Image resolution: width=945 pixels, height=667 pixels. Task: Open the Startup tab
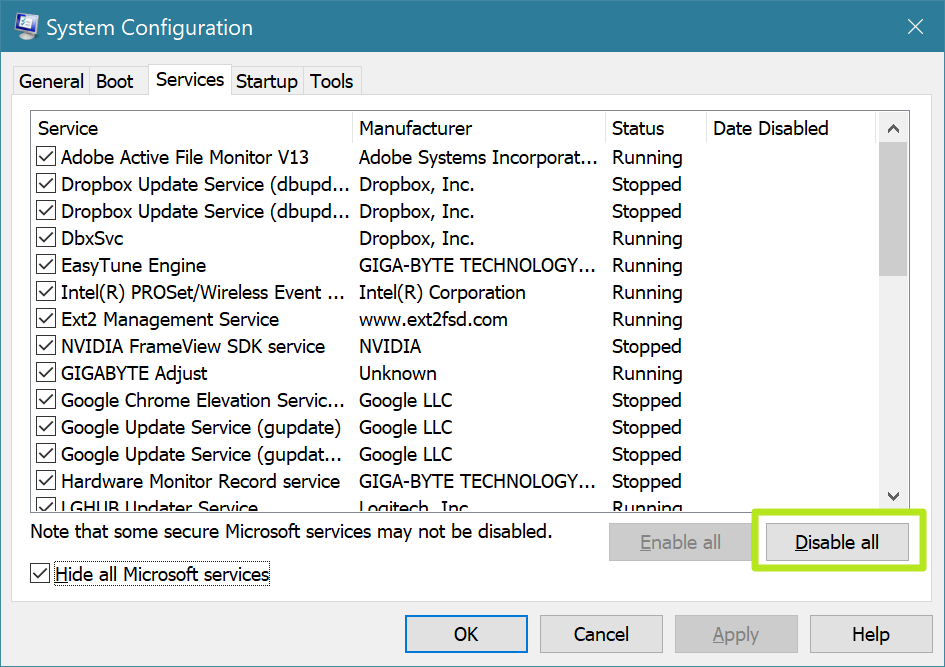tap(266, 80)
